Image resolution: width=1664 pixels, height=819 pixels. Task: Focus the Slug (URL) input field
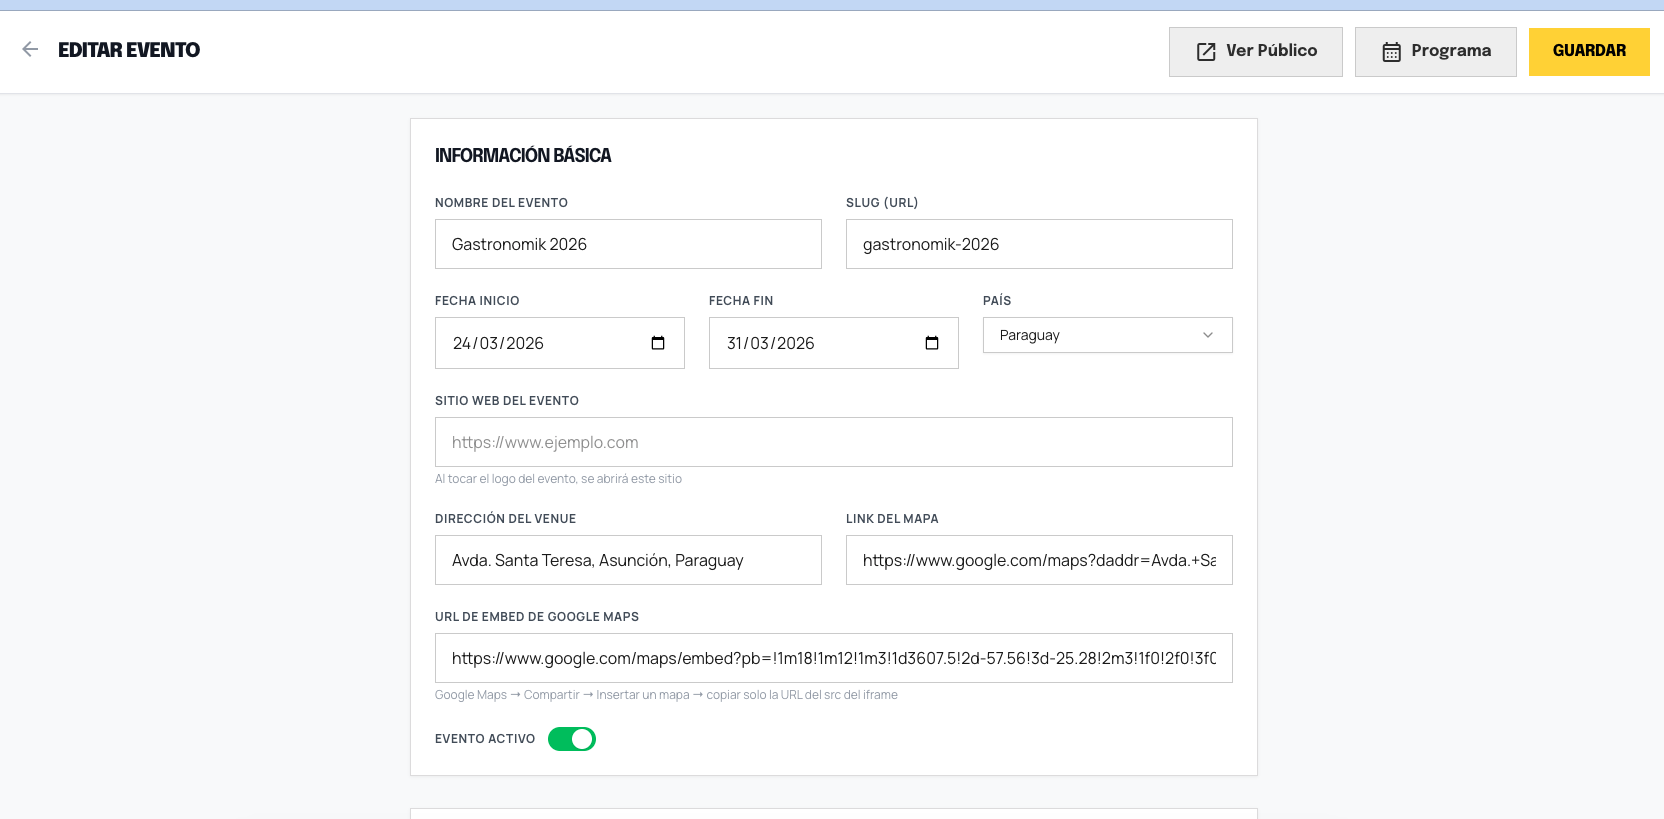click(1039, 244)
